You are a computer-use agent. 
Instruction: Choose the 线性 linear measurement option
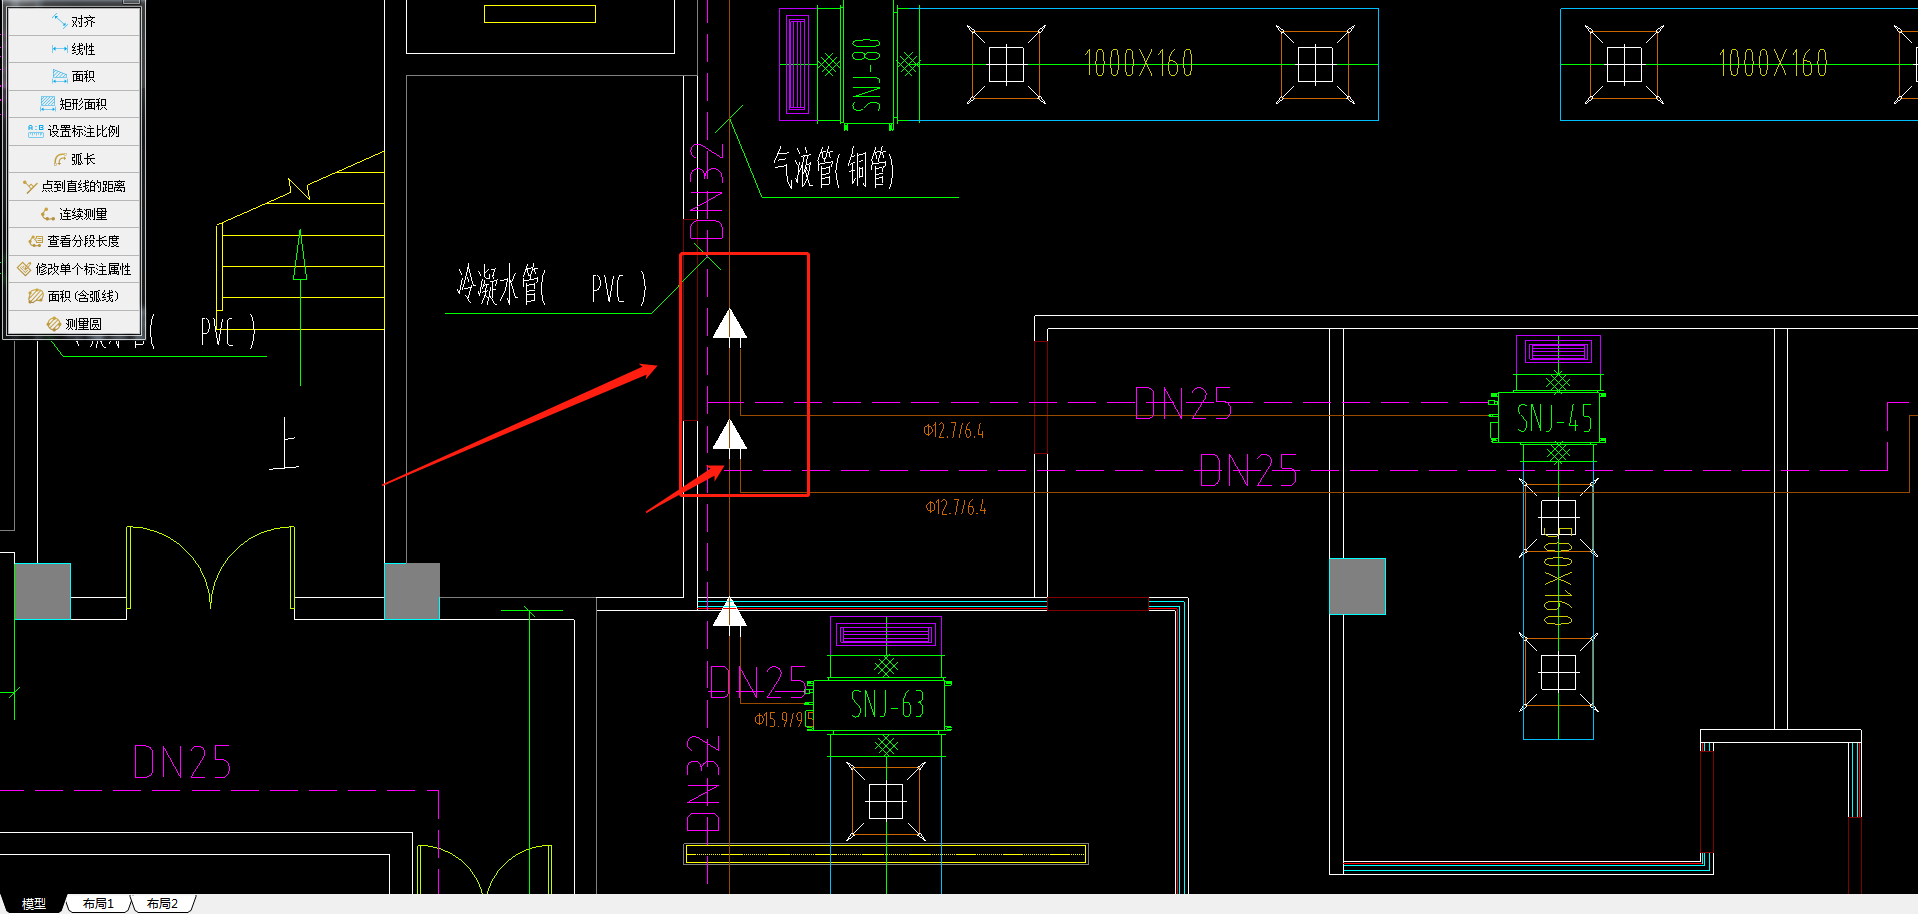74,49
